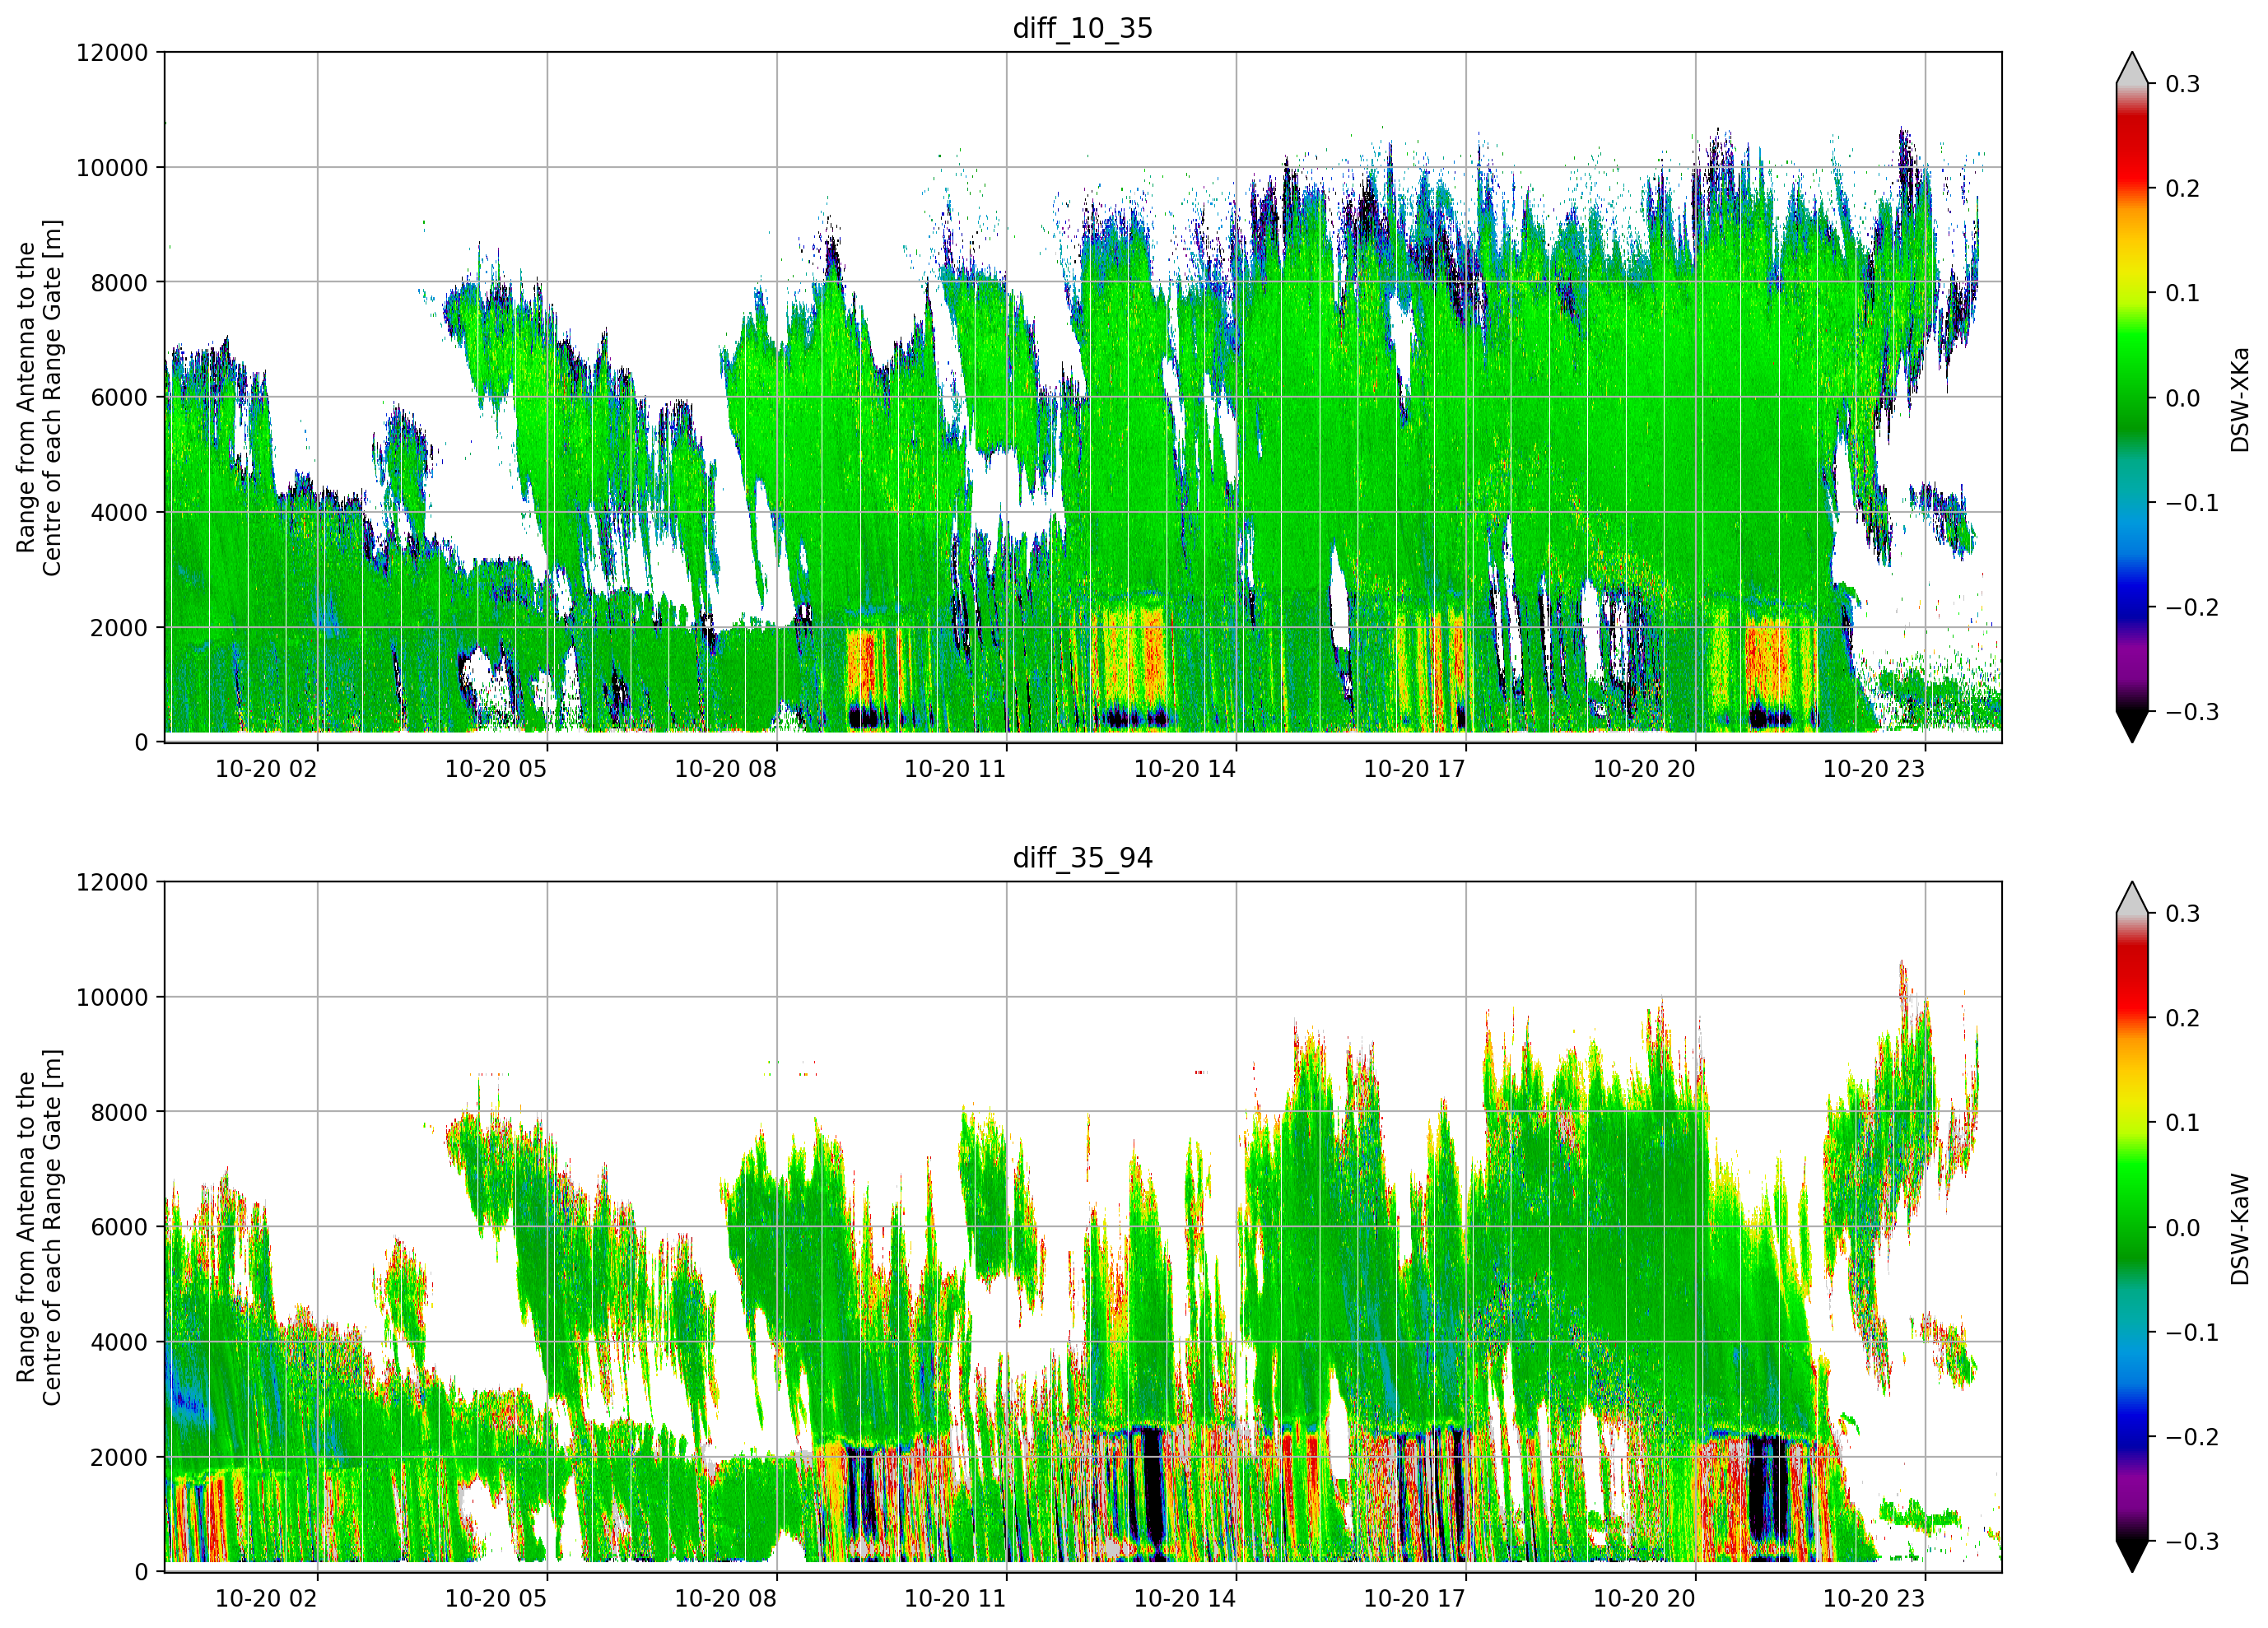Select tick 0.1 on DSW-KaW colorbar
This screenshot has width=2268, height=1628.
[x=2182, y=1122]
